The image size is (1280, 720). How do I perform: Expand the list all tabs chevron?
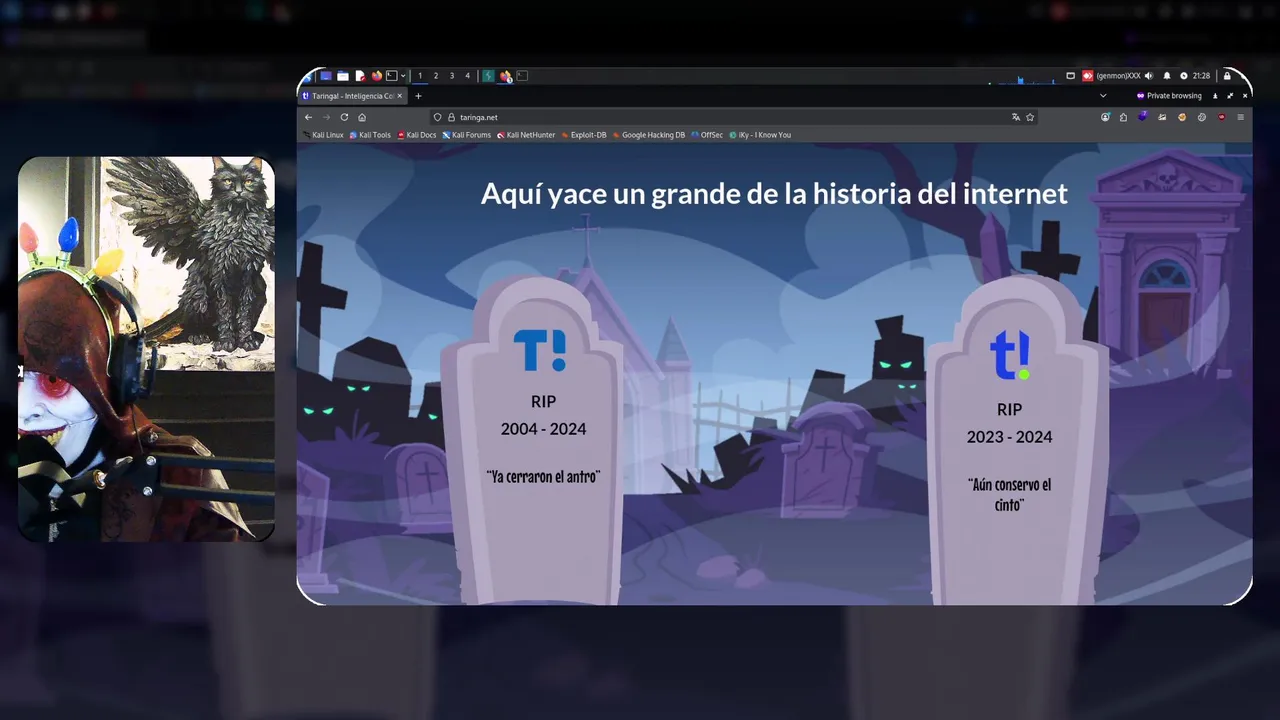click(x=1103, y=96)
